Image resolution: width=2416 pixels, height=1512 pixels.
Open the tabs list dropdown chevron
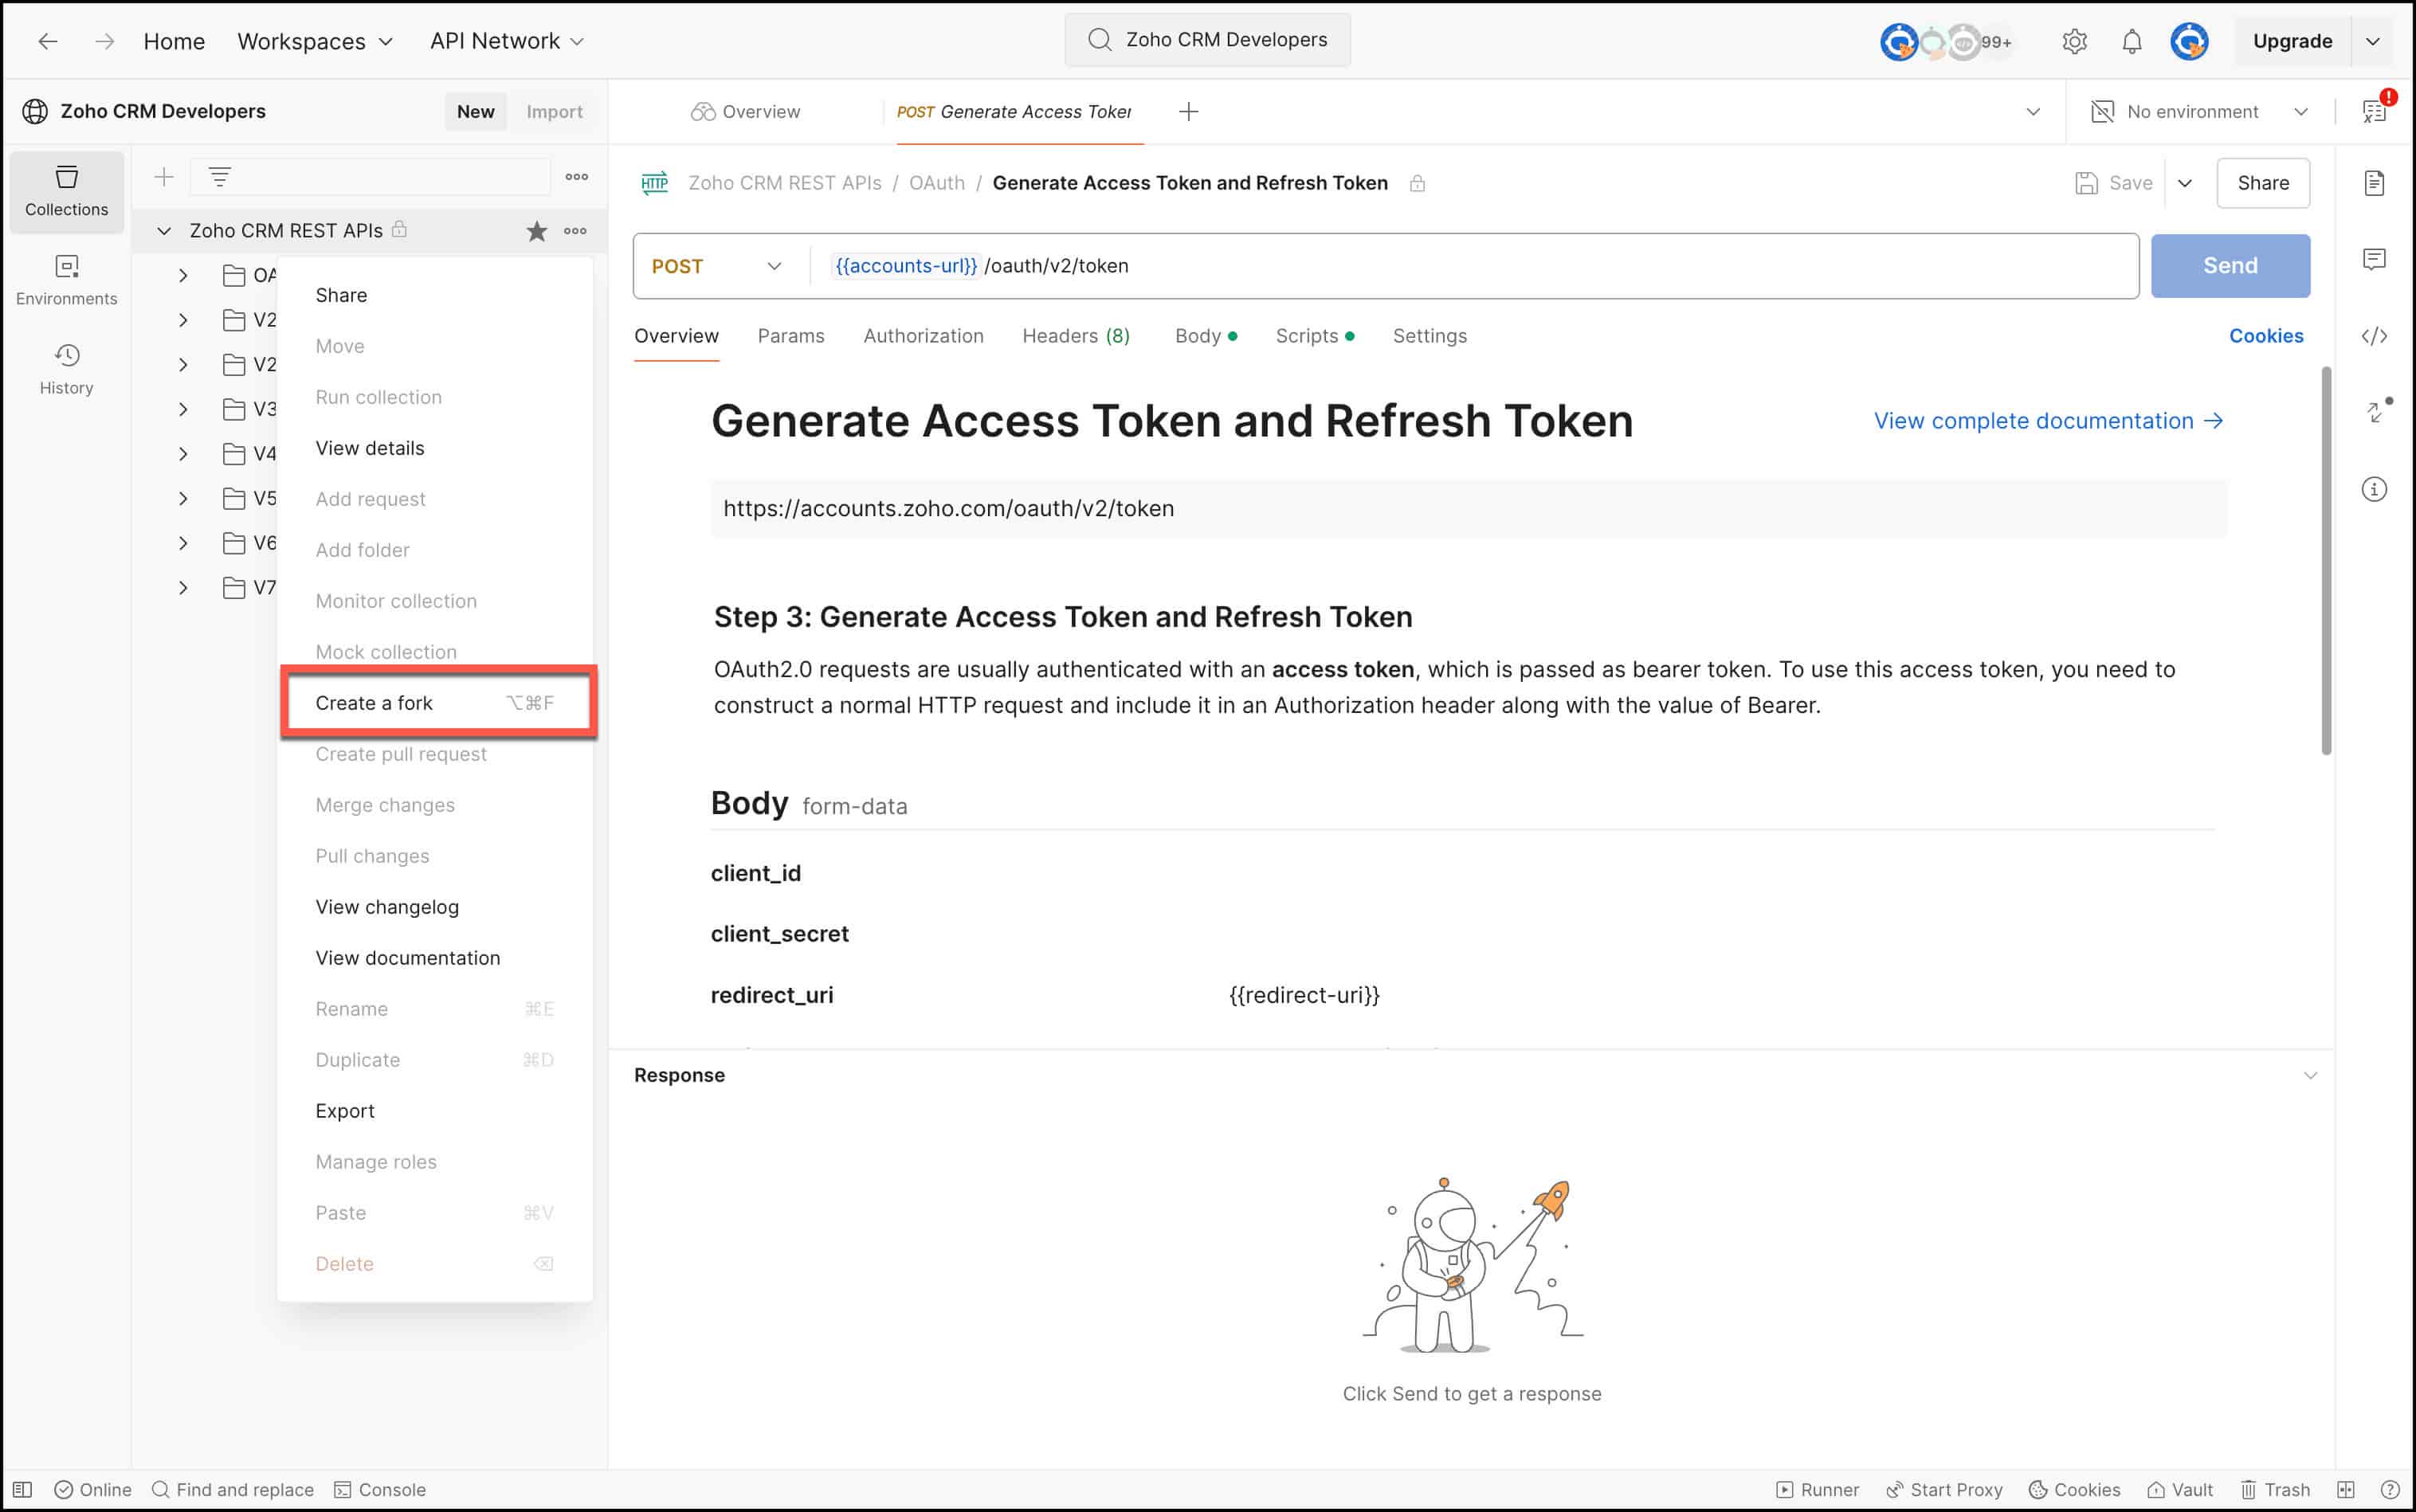tap(2032, 112)
